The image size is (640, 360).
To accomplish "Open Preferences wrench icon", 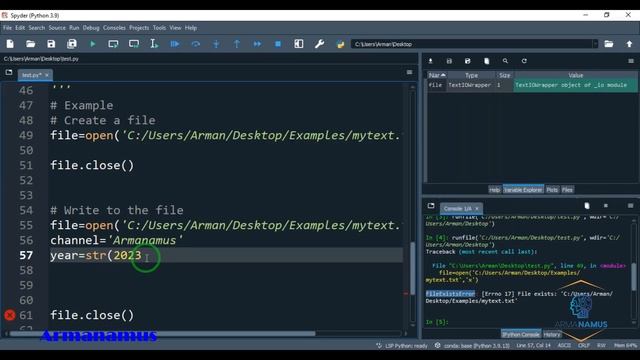I will [x=320, y=44].
